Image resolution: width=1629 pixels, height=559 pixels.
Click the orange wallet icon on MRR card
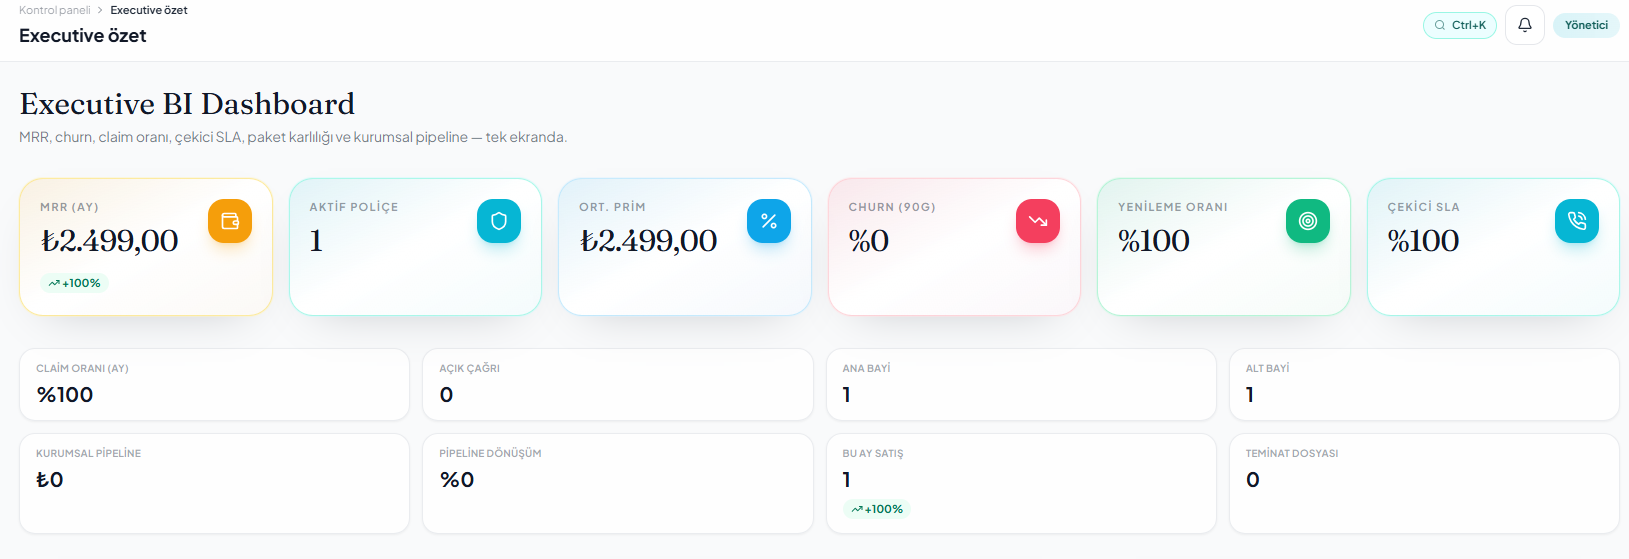point(230,221)
